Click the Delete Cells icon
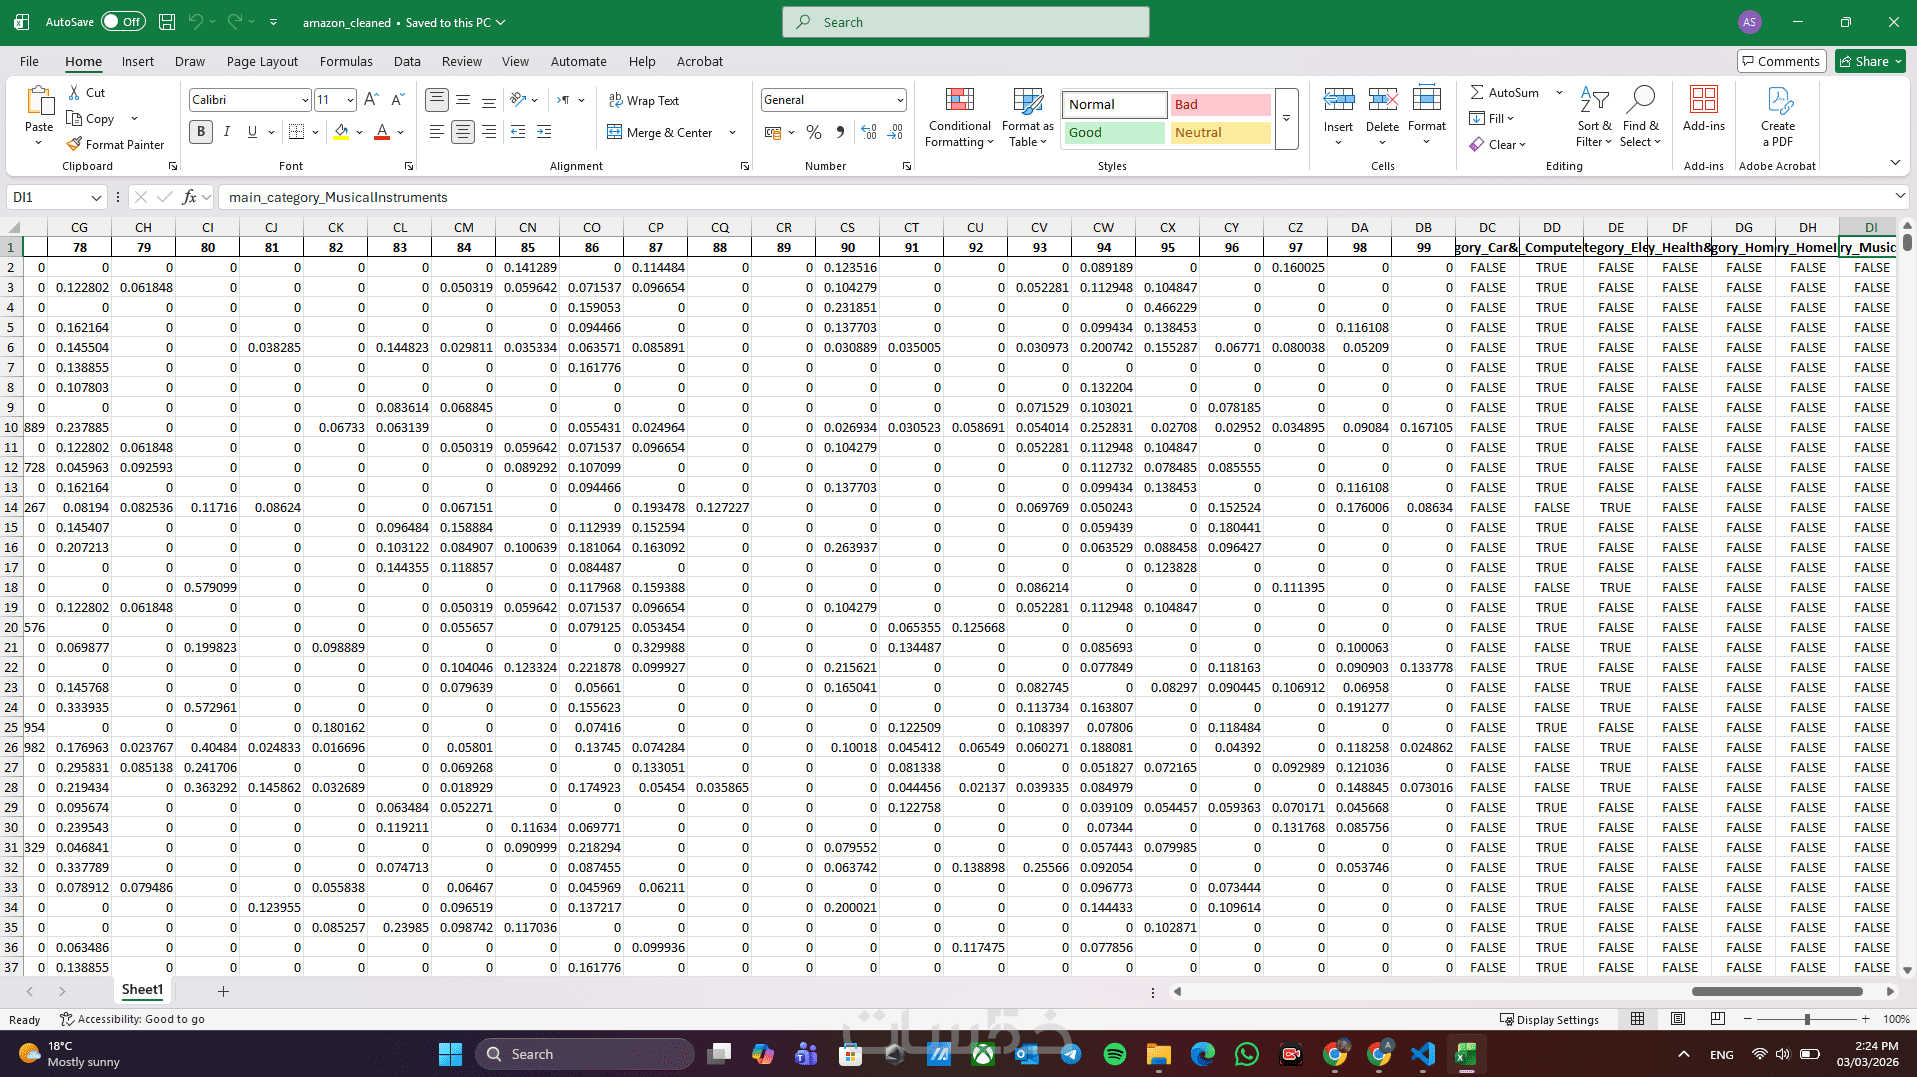The image size is (1917, 1077). pos(1383,100)
